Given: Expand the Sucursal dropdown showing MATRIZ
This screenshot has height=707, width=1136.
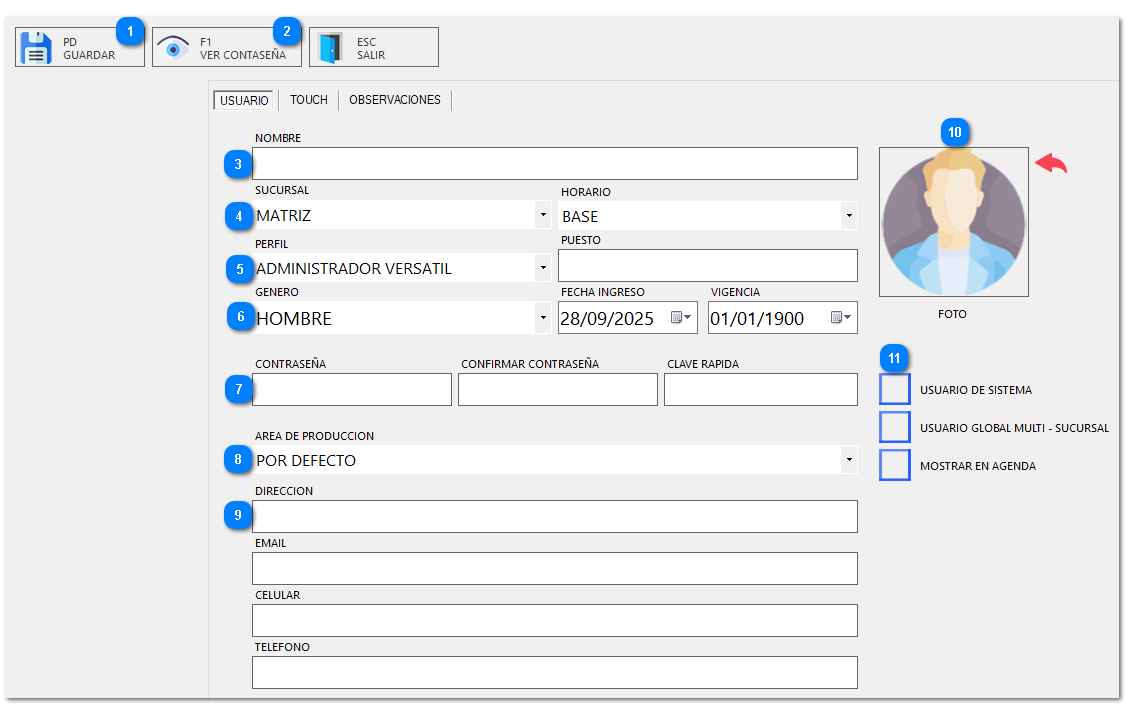Looking at the screenshot, I should [x=542, y=214].
